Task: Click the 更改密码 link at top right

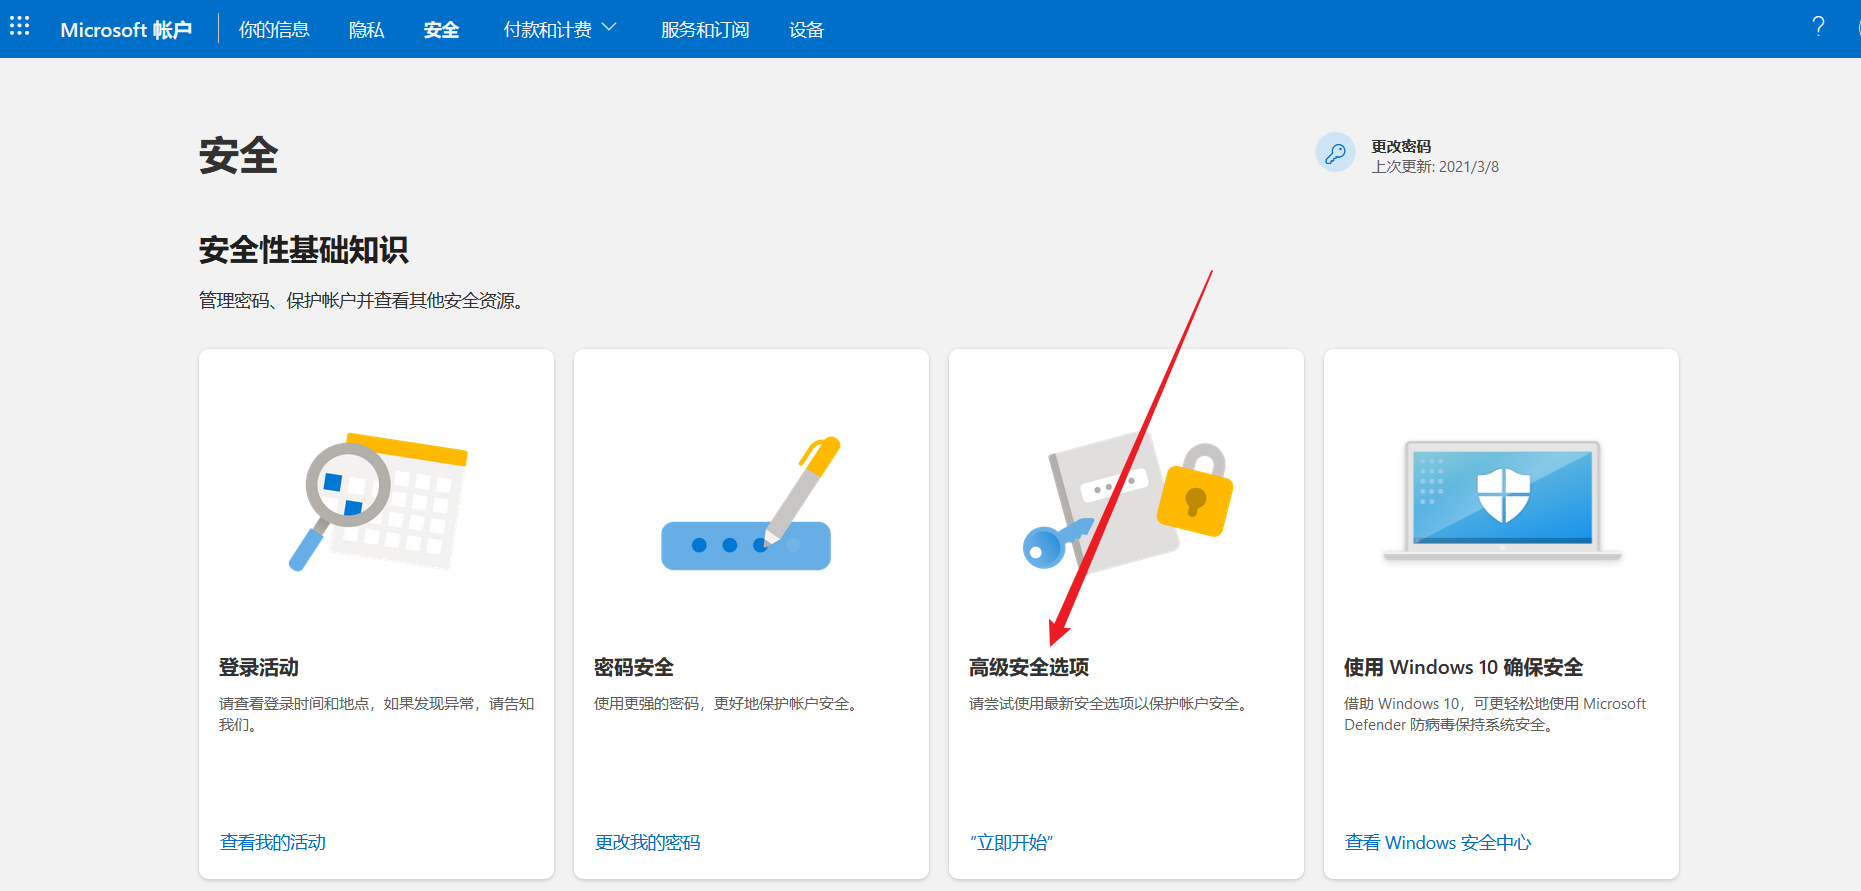Action: point(1401,146)
